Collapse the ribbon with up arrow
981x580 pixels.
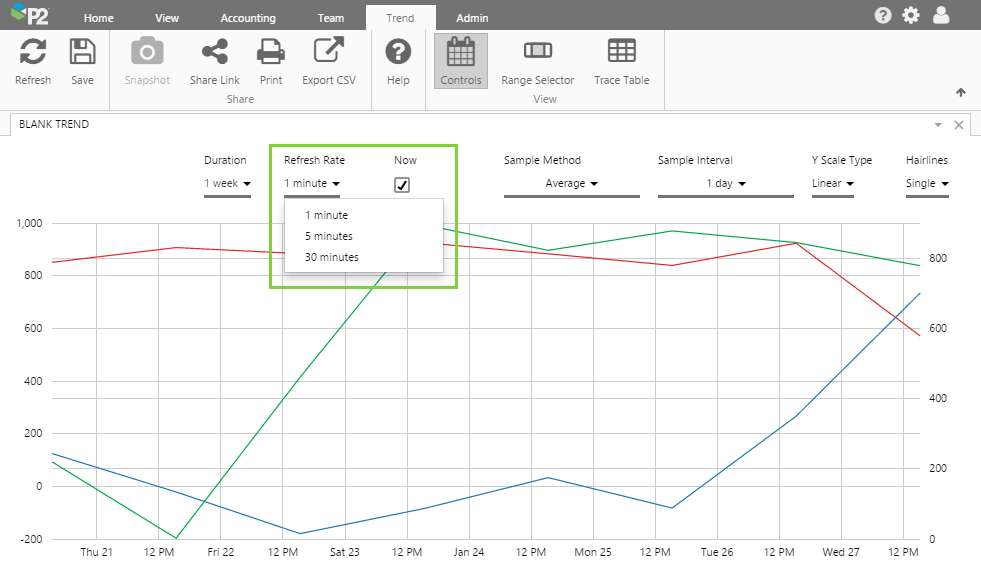pyautogui.click(x=961, y=92)
